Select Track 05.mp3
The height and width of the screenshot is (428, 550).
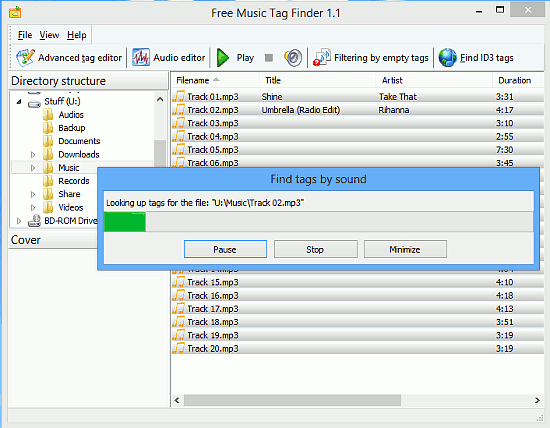pos(358,149)
